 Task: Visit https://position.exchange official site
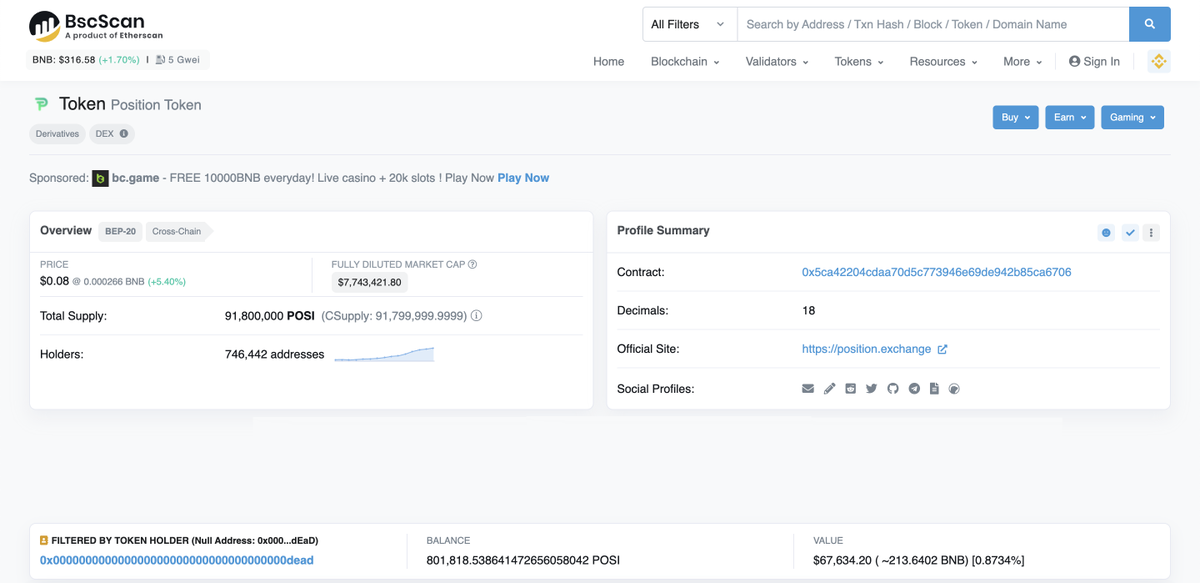[x=866, y=349]
